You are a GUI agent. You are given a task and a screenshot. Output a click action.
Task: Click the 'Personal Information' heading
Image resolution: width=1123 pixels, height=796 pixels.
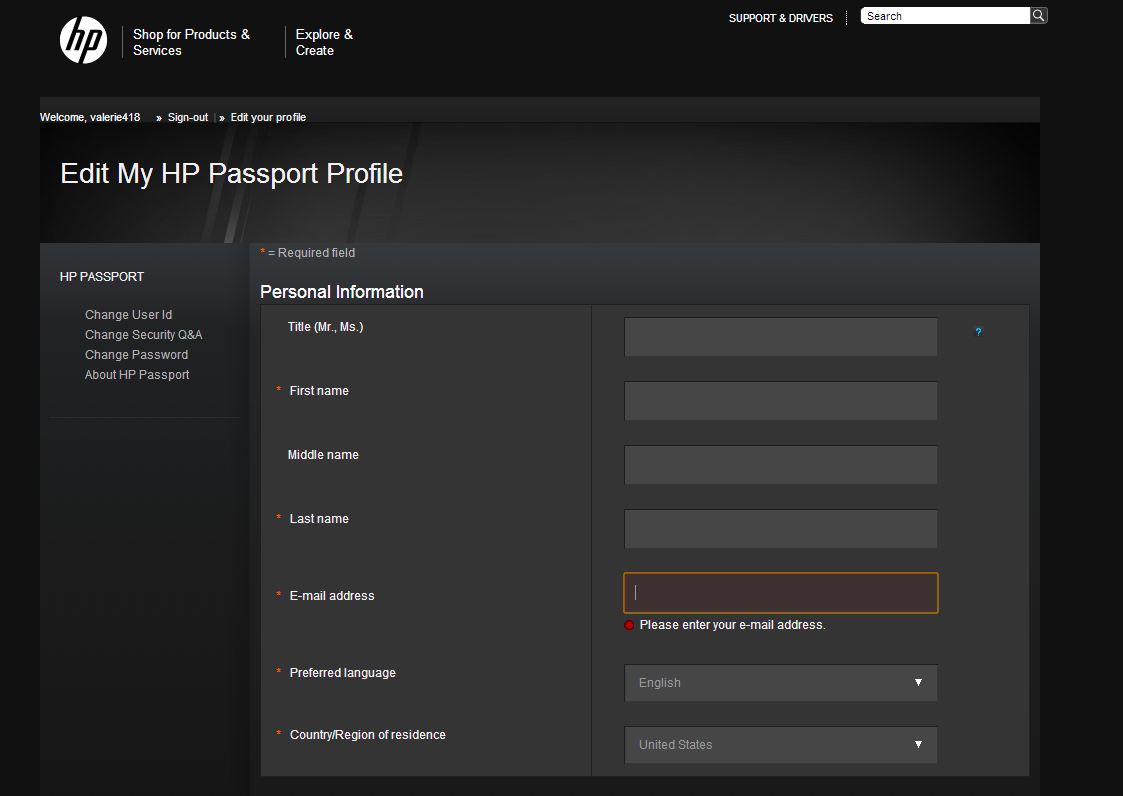(342, 292)
